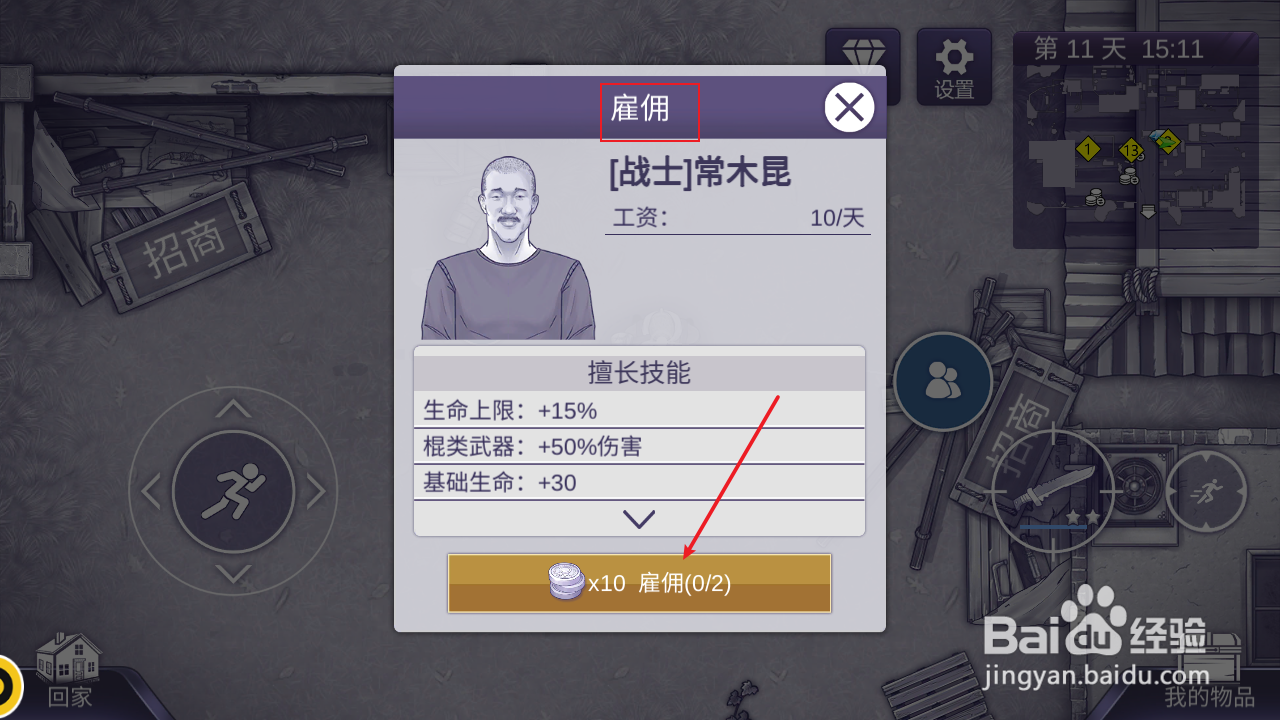Screen dimensions: 1280x720
Task: Open the settings gear button
Action: [954, 66]
